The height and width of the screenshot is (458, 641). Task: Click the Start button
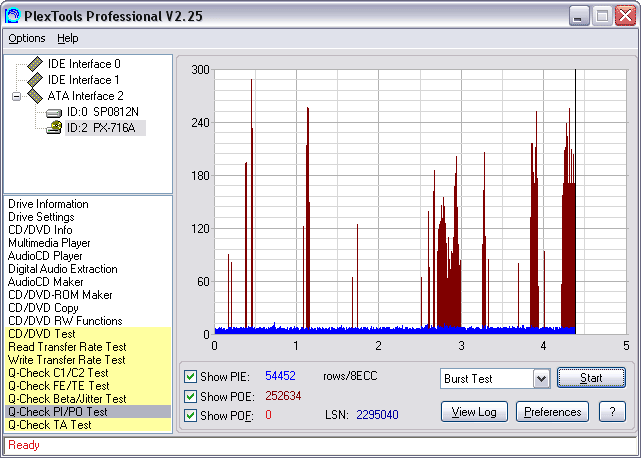click(591, 378)
